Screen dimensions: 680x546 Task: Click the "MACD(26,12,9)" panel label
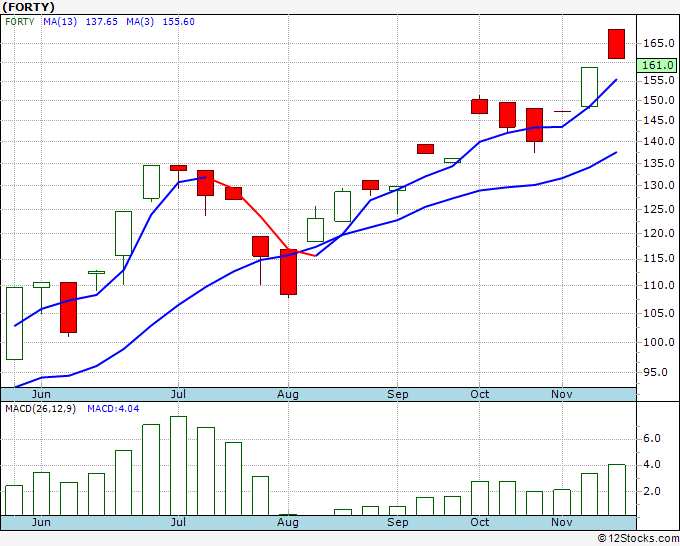40,409
